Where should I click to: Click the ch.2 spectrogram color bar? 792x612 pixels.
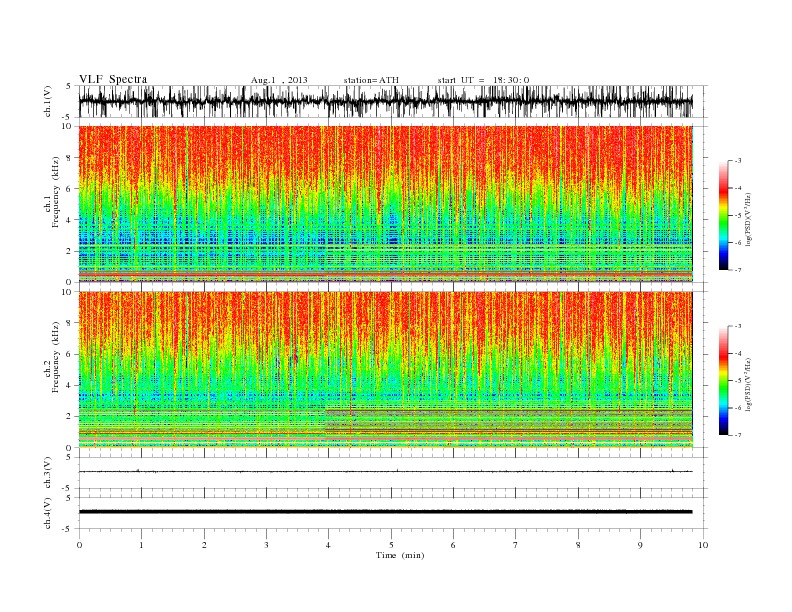pyautogui.click(x=724, y=380)
